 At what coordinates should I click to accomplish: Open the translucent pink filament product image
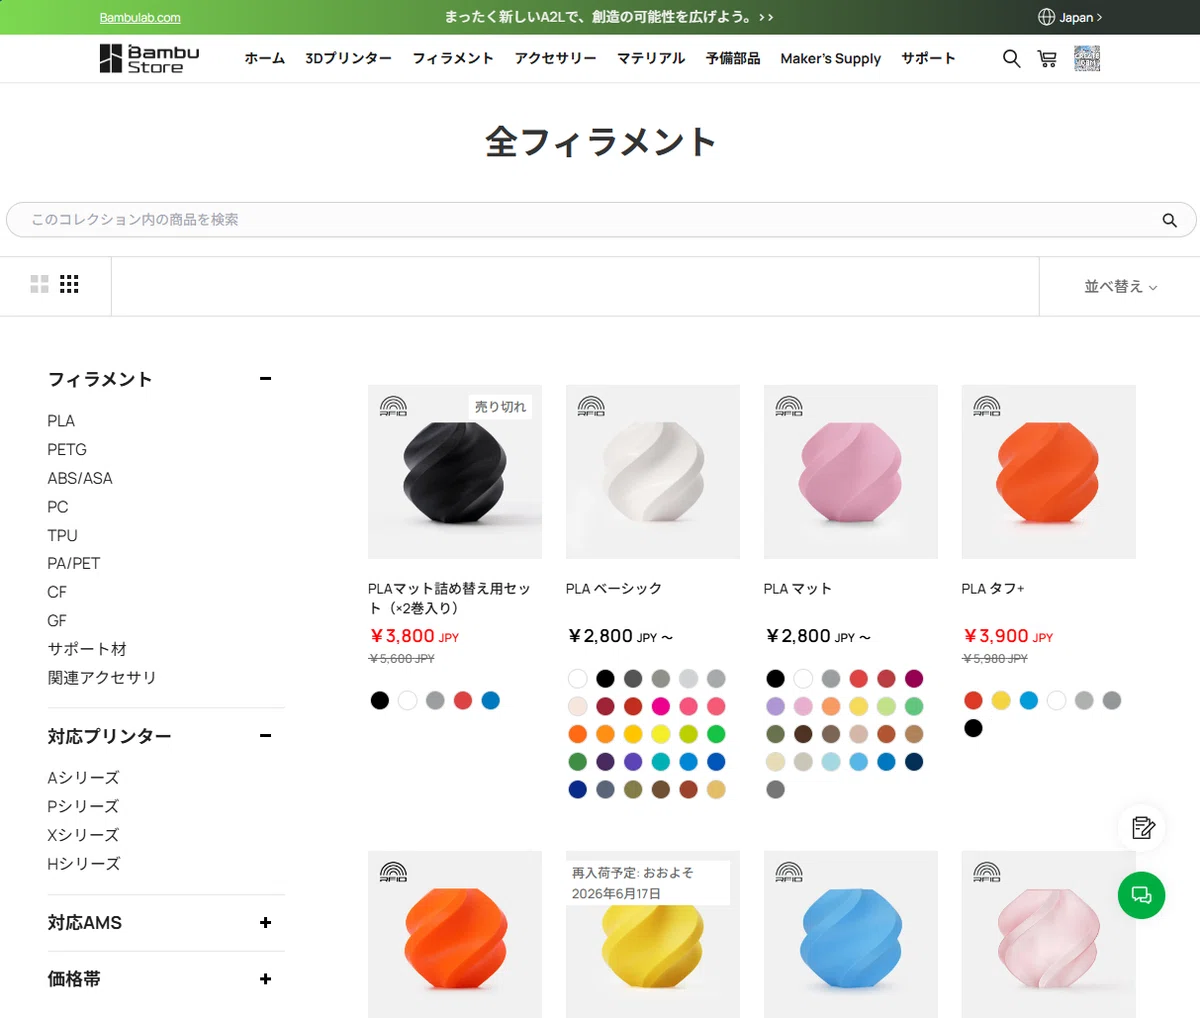coord(1049,934)
